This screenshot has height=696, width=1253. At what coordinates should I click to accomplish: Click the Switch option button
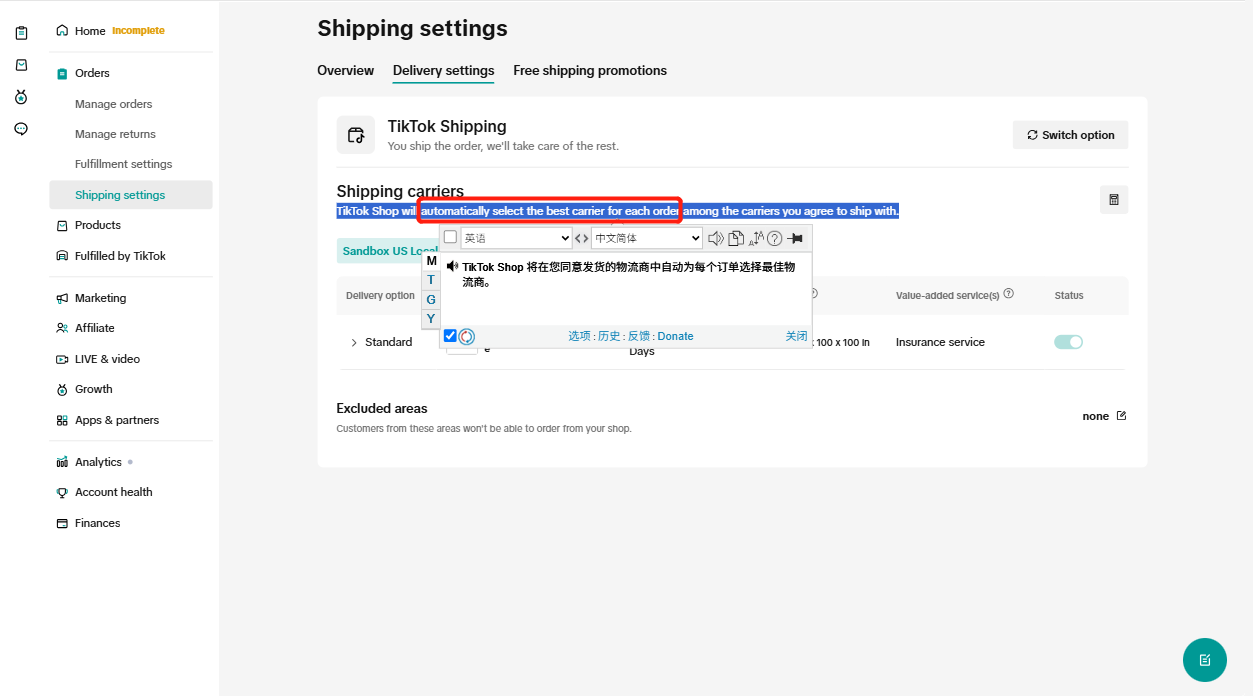pos(1070,135)
